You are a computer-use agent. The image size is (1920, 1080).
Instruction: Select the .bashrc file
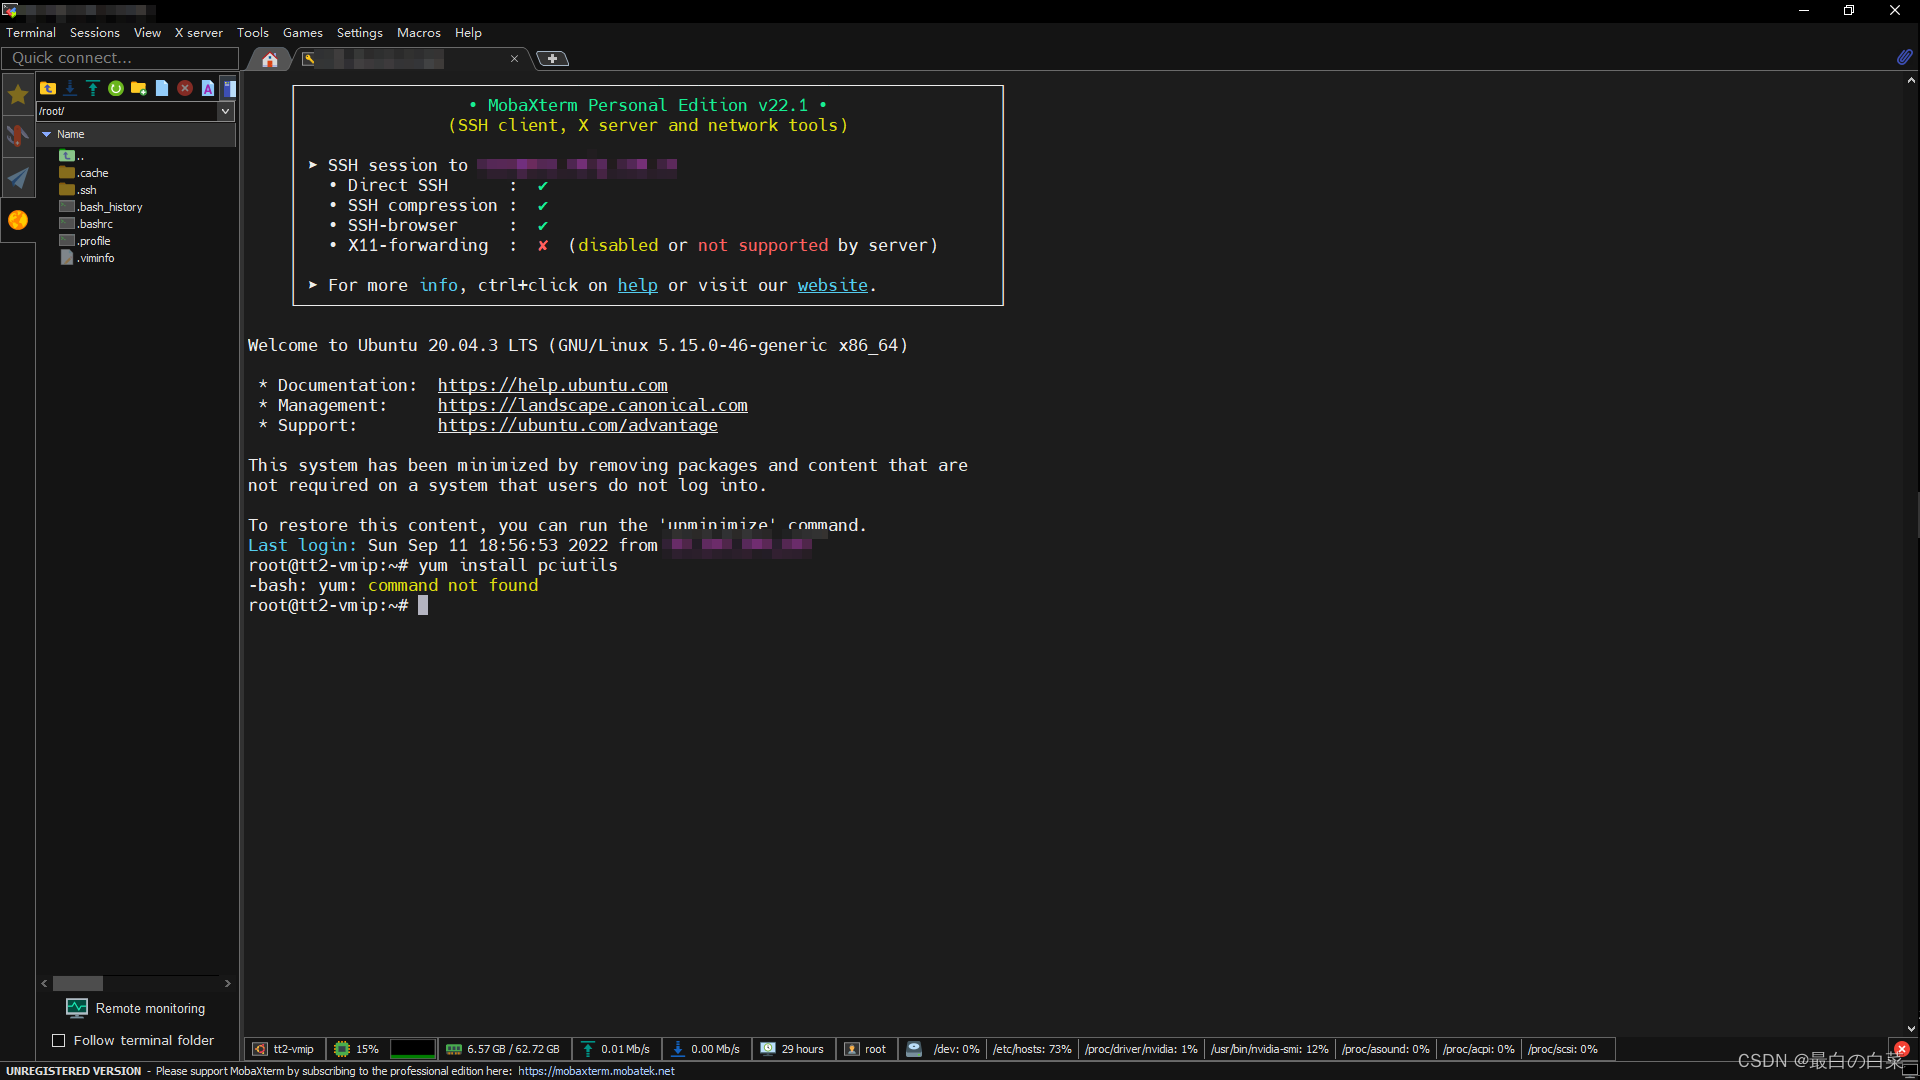click(x=86, y=224)
